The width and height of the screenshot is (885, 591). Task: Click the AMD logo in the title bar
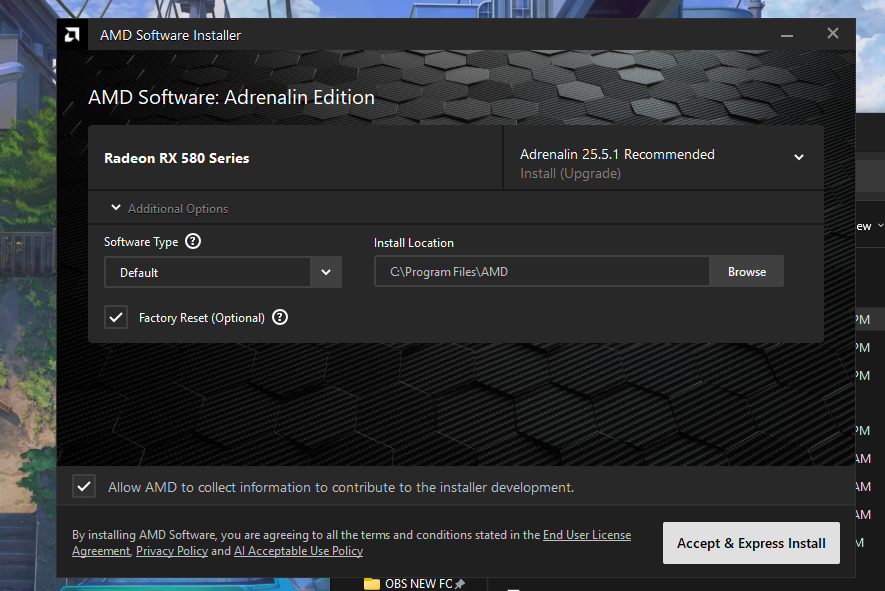[72, 35]
